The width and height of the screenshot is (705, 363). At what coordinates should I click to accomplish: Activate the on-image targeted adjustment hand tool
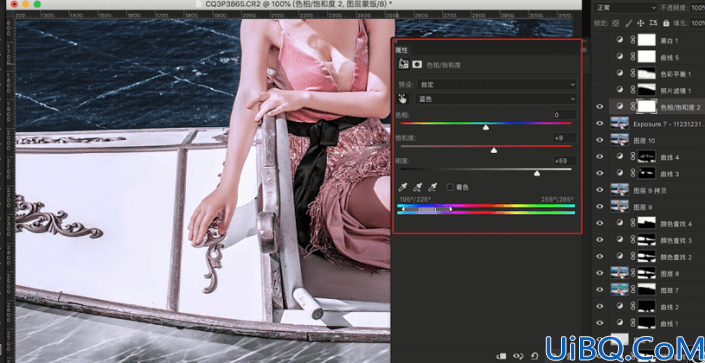click(x=402, y=99)
